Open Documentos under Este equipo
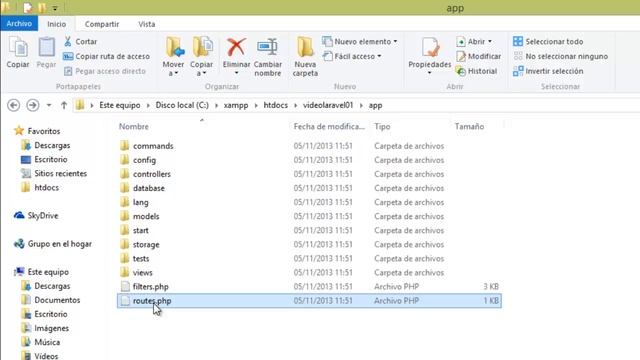Viewport: 640px width, 360px height. (57, 300)
